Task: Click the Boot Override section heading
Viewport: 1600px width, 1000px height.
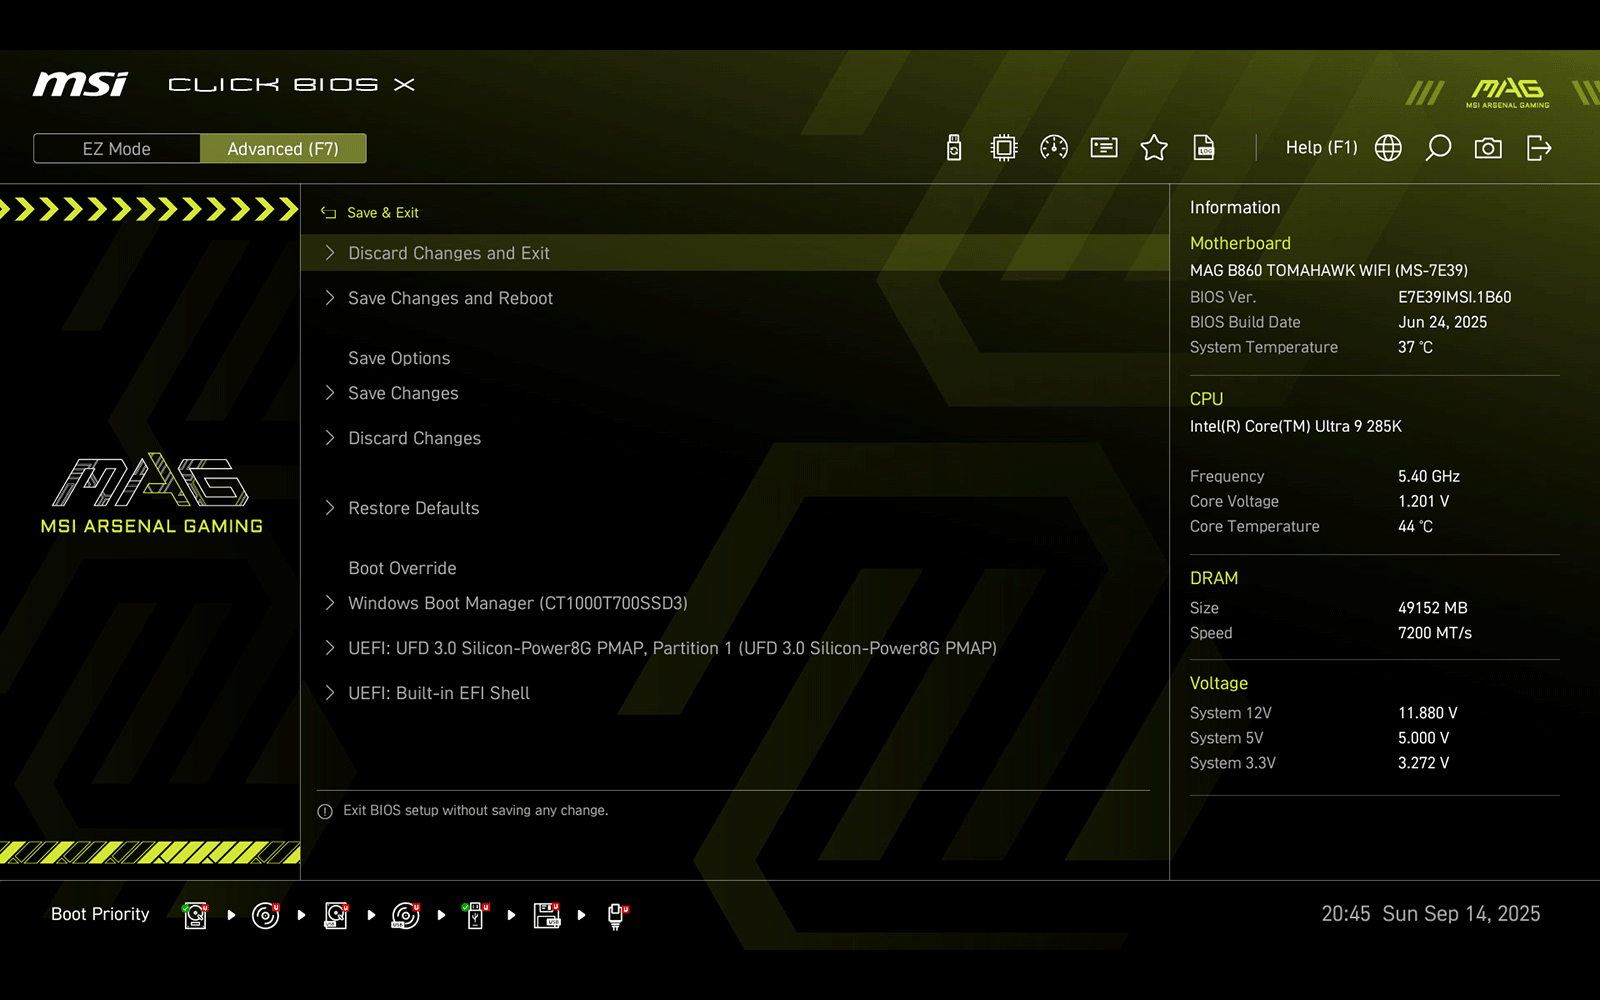Action: (402, 568)
